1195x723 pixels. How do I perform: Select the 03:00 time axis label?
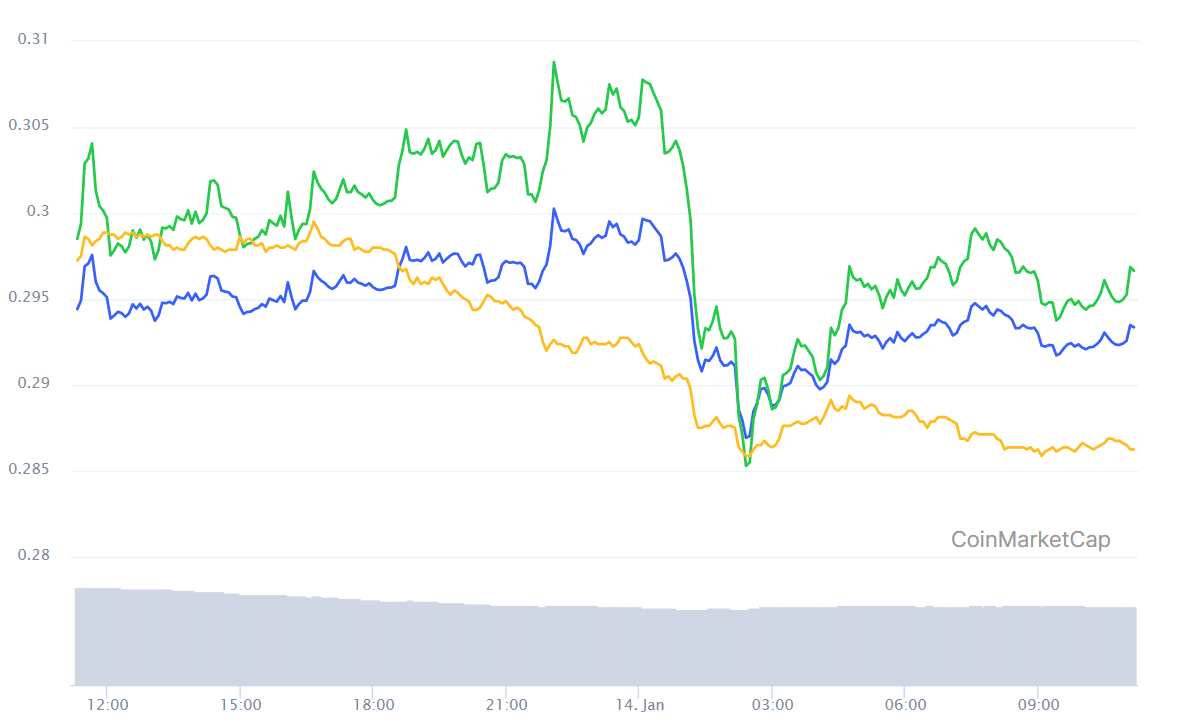pyautogui.click(x=773, y=705)
